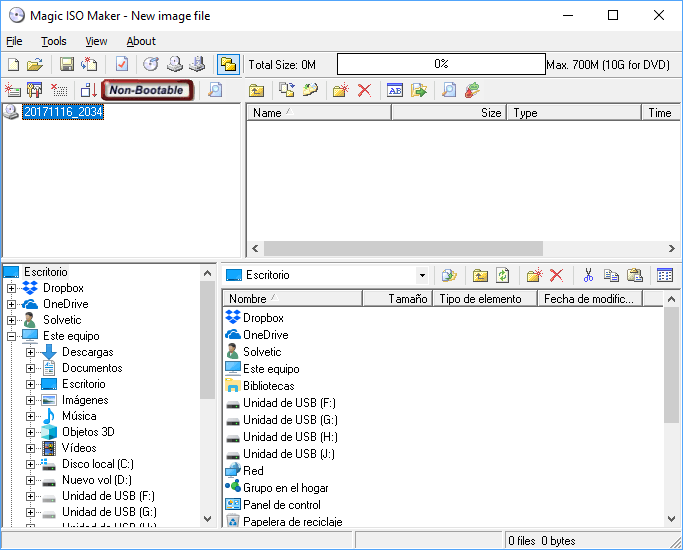This screenshot has height=550, width=683.
Task: Click the Cut scissors icon
Action: point(588,275)
